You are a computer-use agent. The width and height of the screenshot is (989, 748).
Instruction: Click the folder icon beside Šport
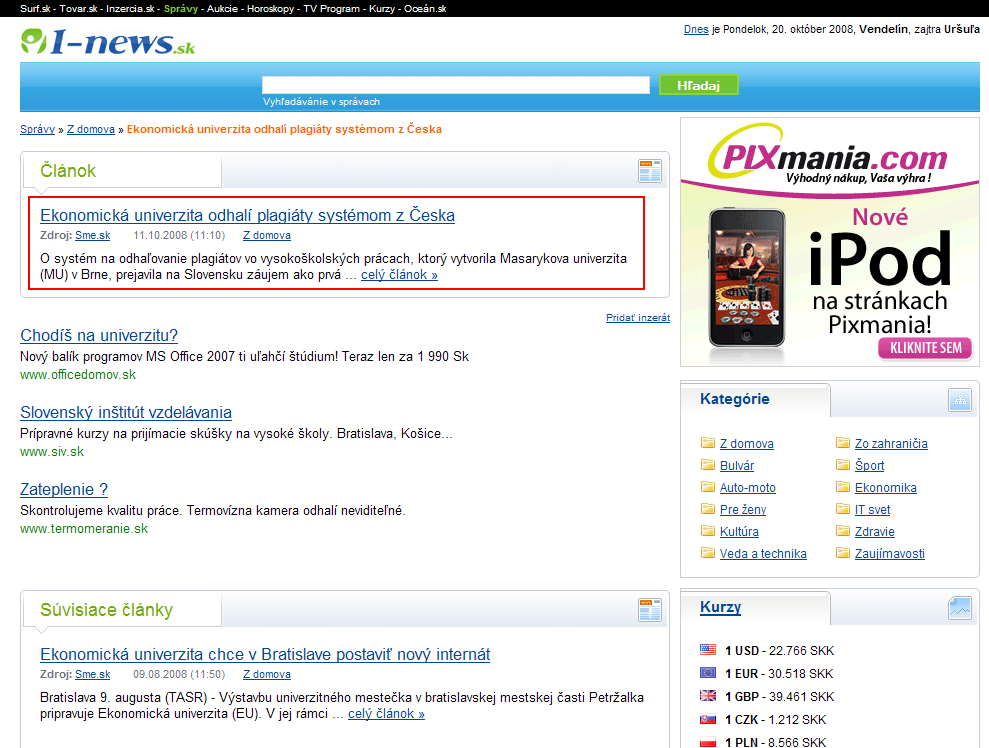(x=843, y=465)
